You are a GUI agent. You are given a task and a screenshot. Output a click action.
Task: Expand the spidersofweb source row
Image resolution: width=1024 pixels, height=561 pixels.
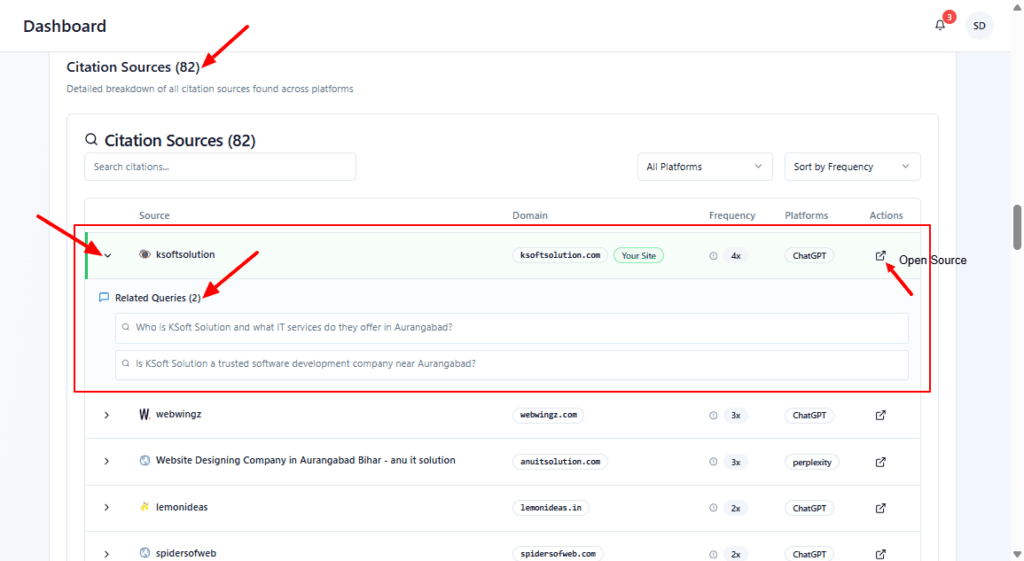pos(107,554)
